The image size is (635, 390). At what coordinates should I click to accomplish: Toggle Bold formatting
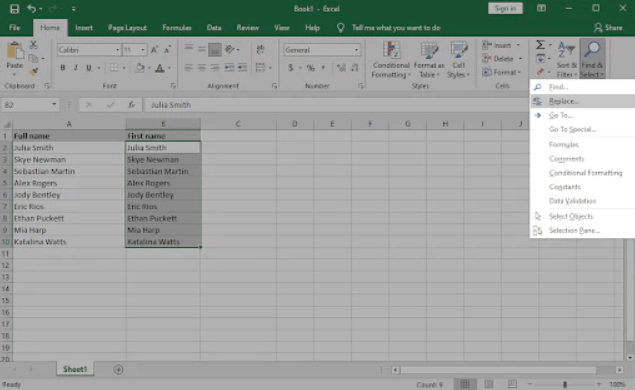click(x=63, y=68)
